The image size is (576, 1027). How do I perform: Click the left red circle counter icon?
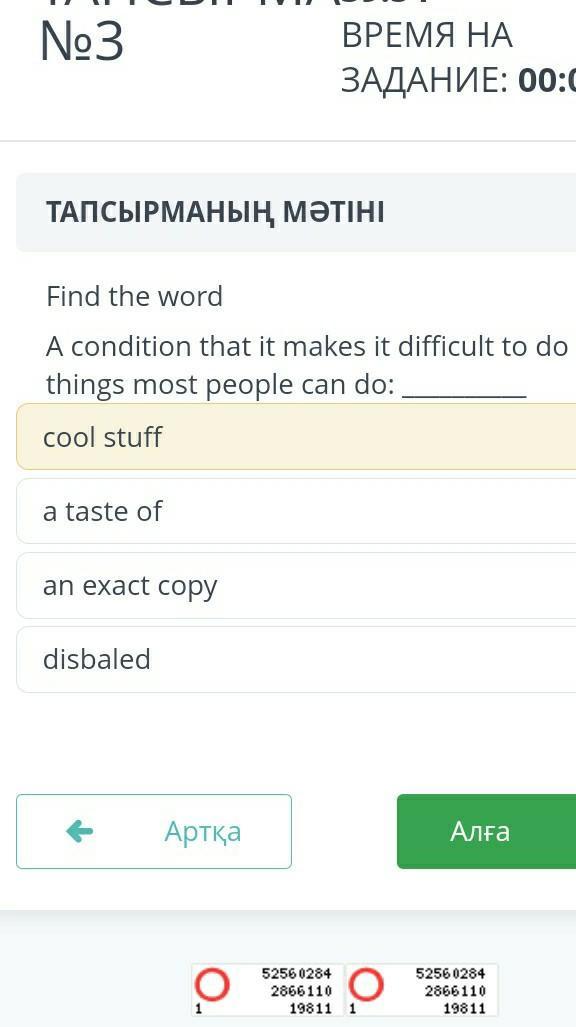tap(212, 985)
